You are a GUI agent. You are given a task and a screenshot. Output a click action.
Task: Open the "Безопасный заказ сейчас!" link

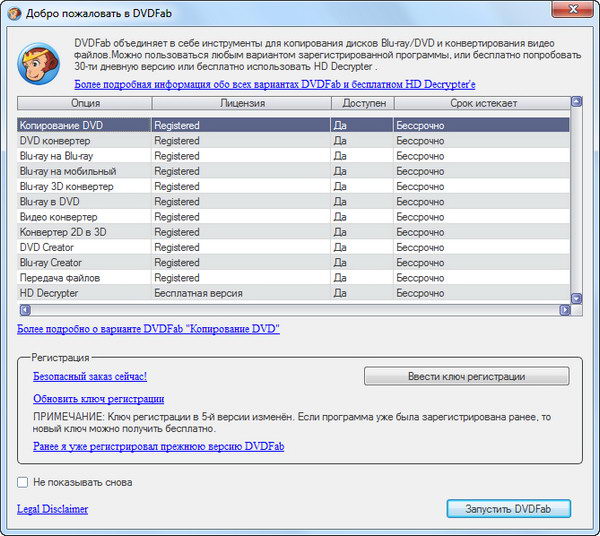pyautogui.click(x=90, y=376)
